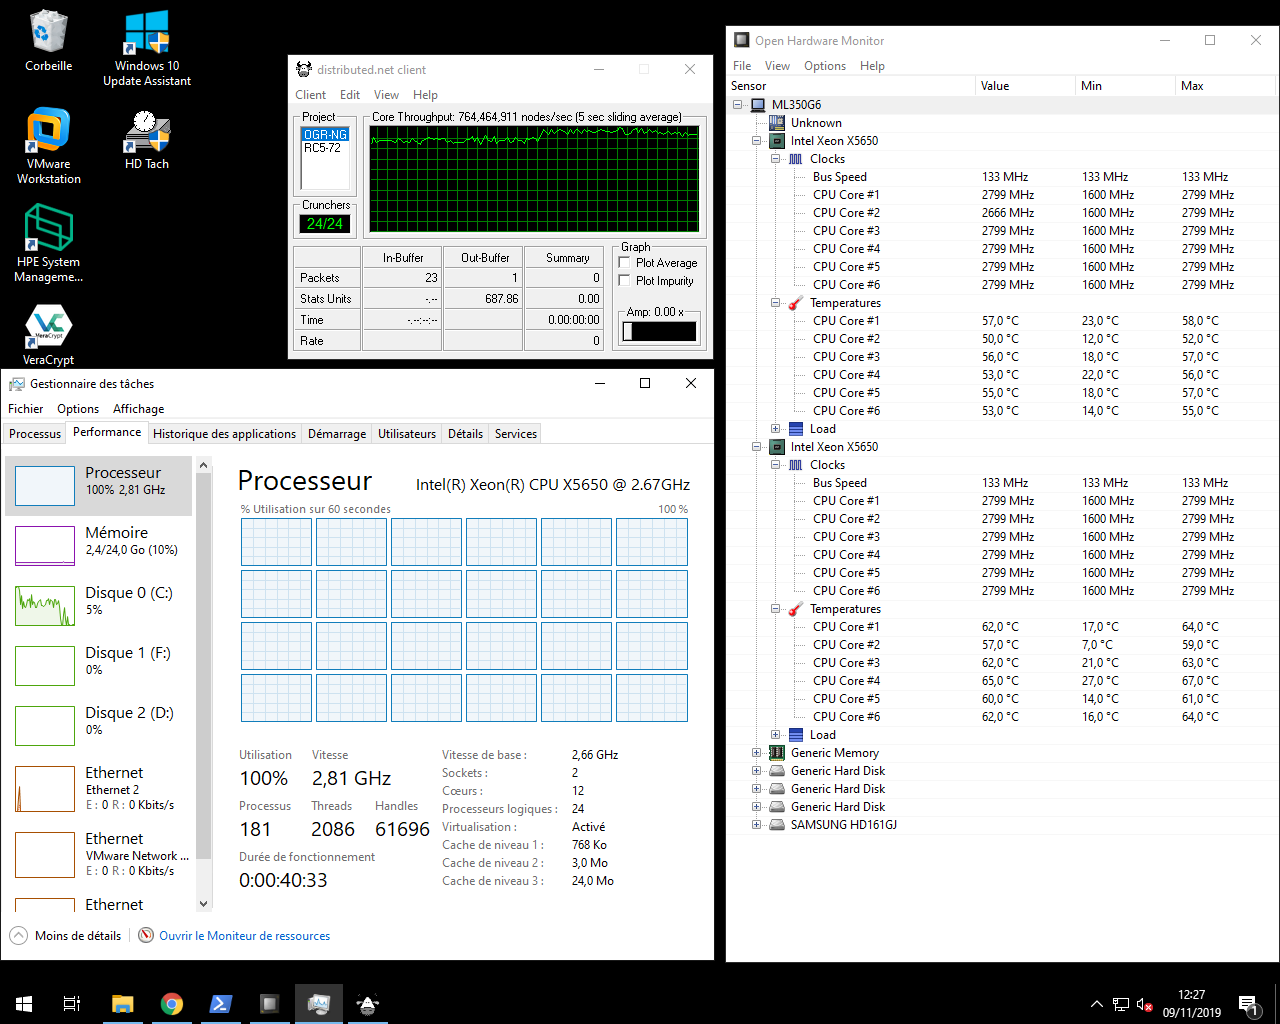The image size is (1280, 1024).
Task: Open the notification center icon
Action: pos(1248,1004)
